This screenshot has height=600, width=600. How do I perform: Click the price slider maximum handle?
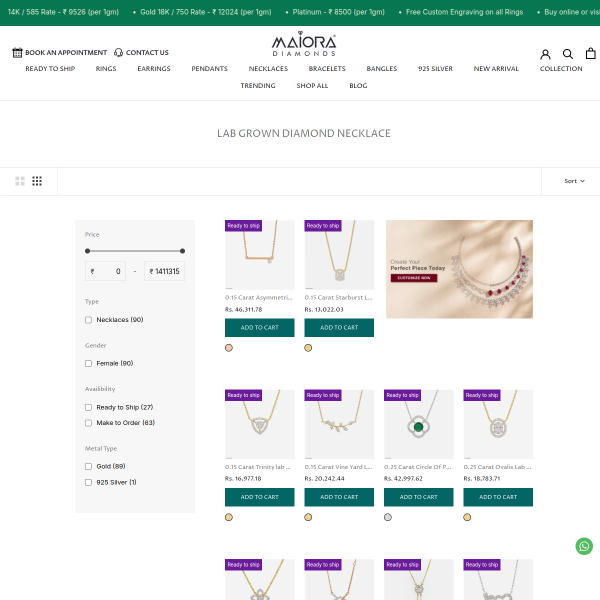[183, 251]
